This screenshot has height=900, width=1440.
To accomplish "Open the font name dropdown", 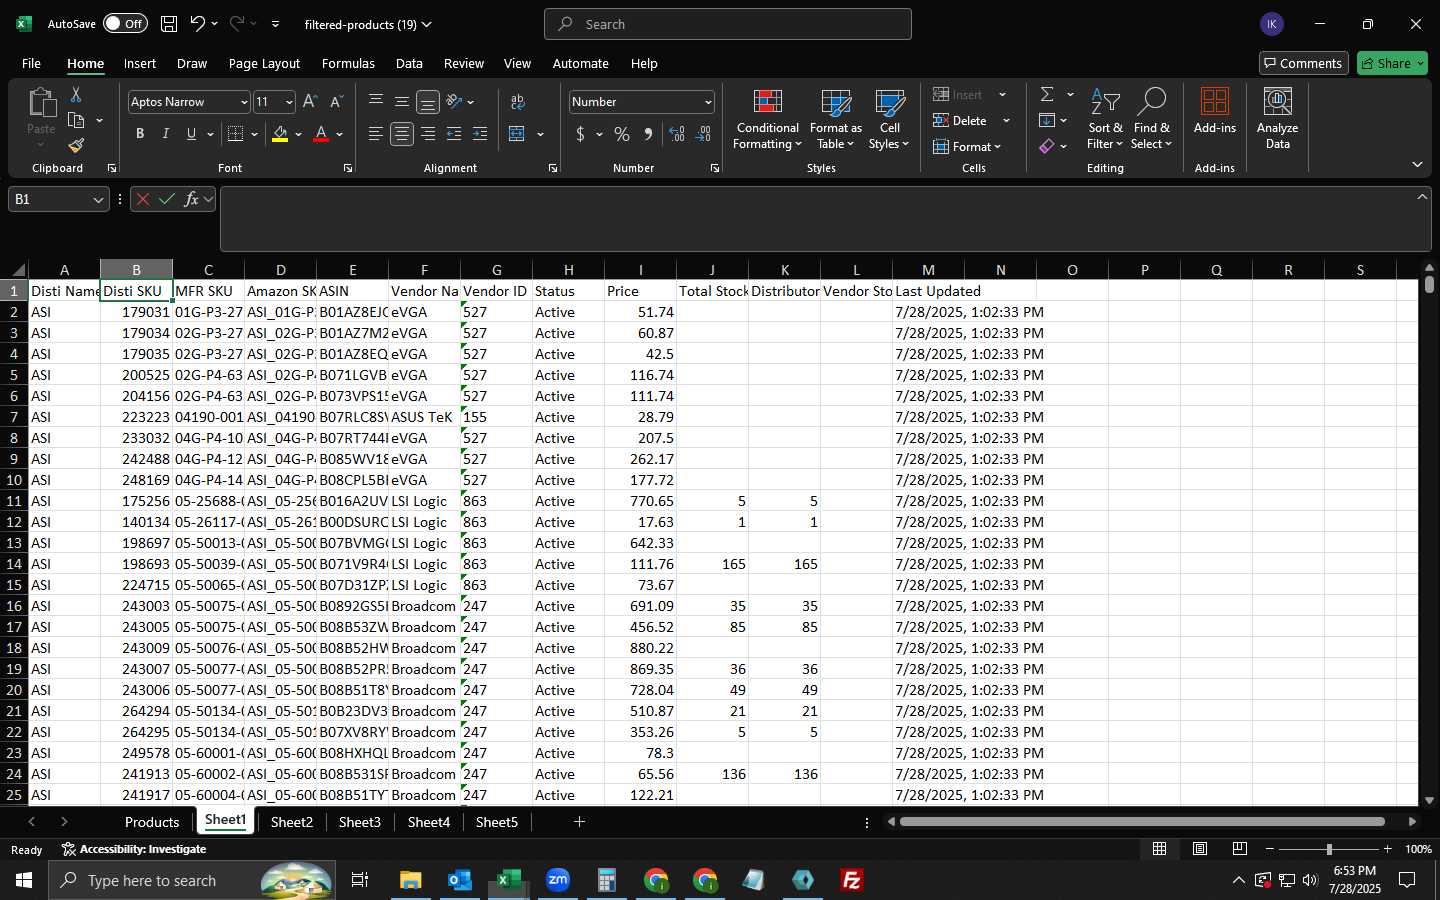I will coord(243,102).
